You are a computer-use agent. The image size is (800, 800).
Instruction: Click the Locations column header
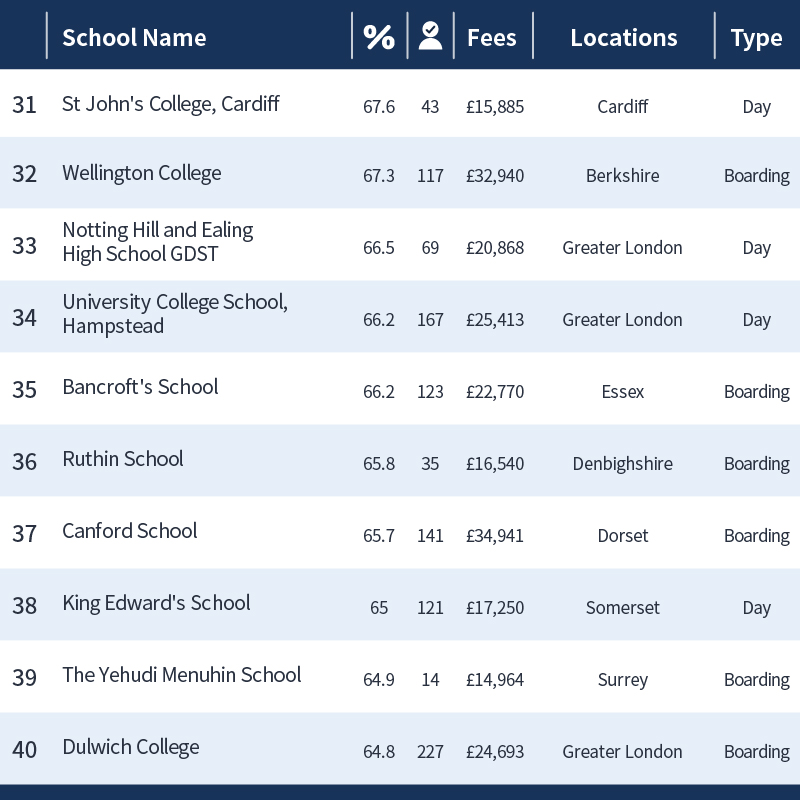[x=623, y=38]
